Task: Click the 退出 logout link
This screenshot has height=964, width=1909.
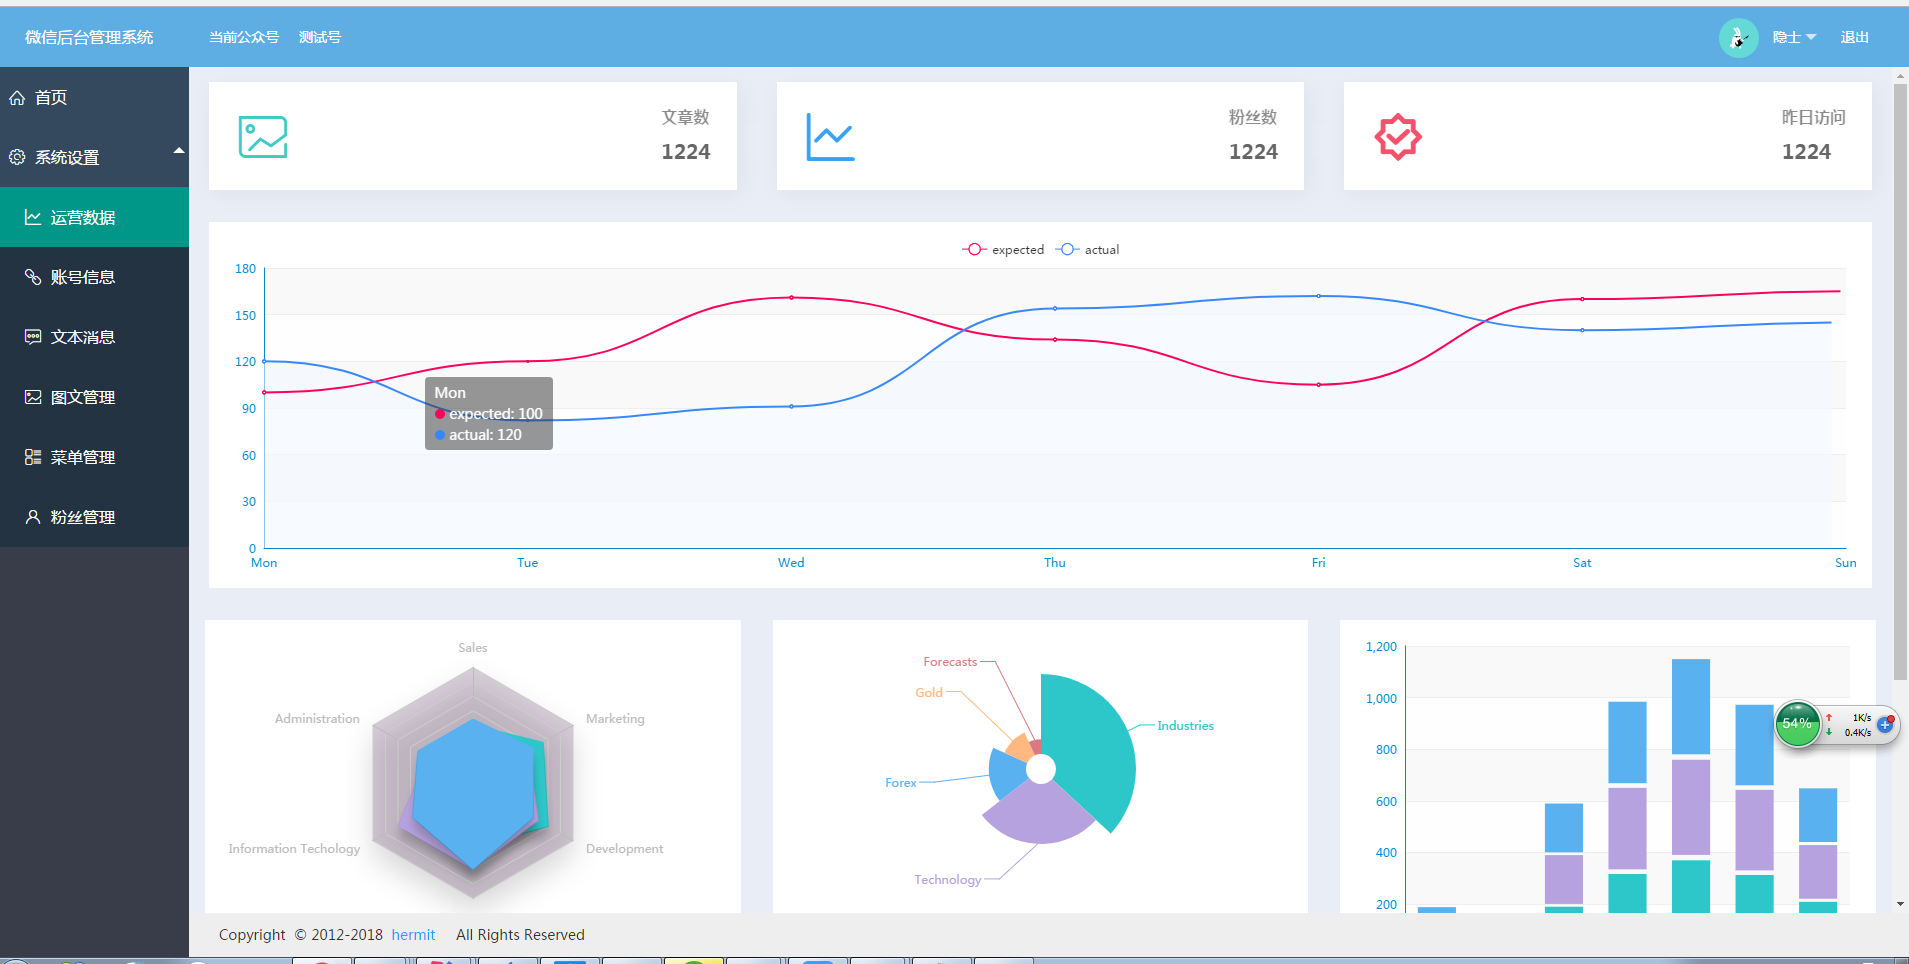Action: 1854,37
